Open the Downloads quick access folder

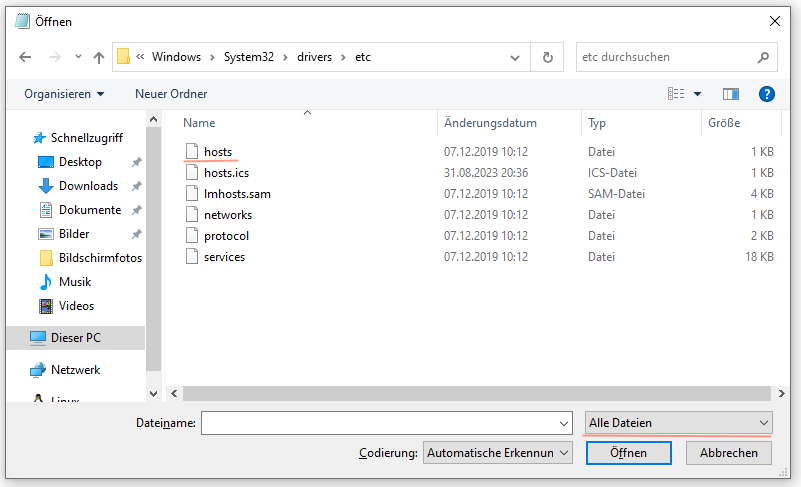tap(88, 186)
